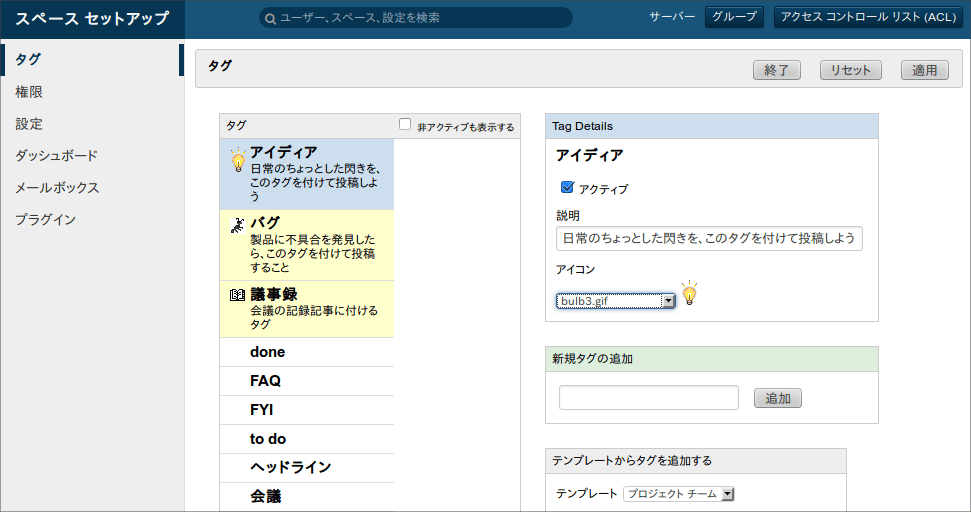Click the 追加 button
Screen dimensions: 971x512
pyautogui.click(x=778, y=398)
